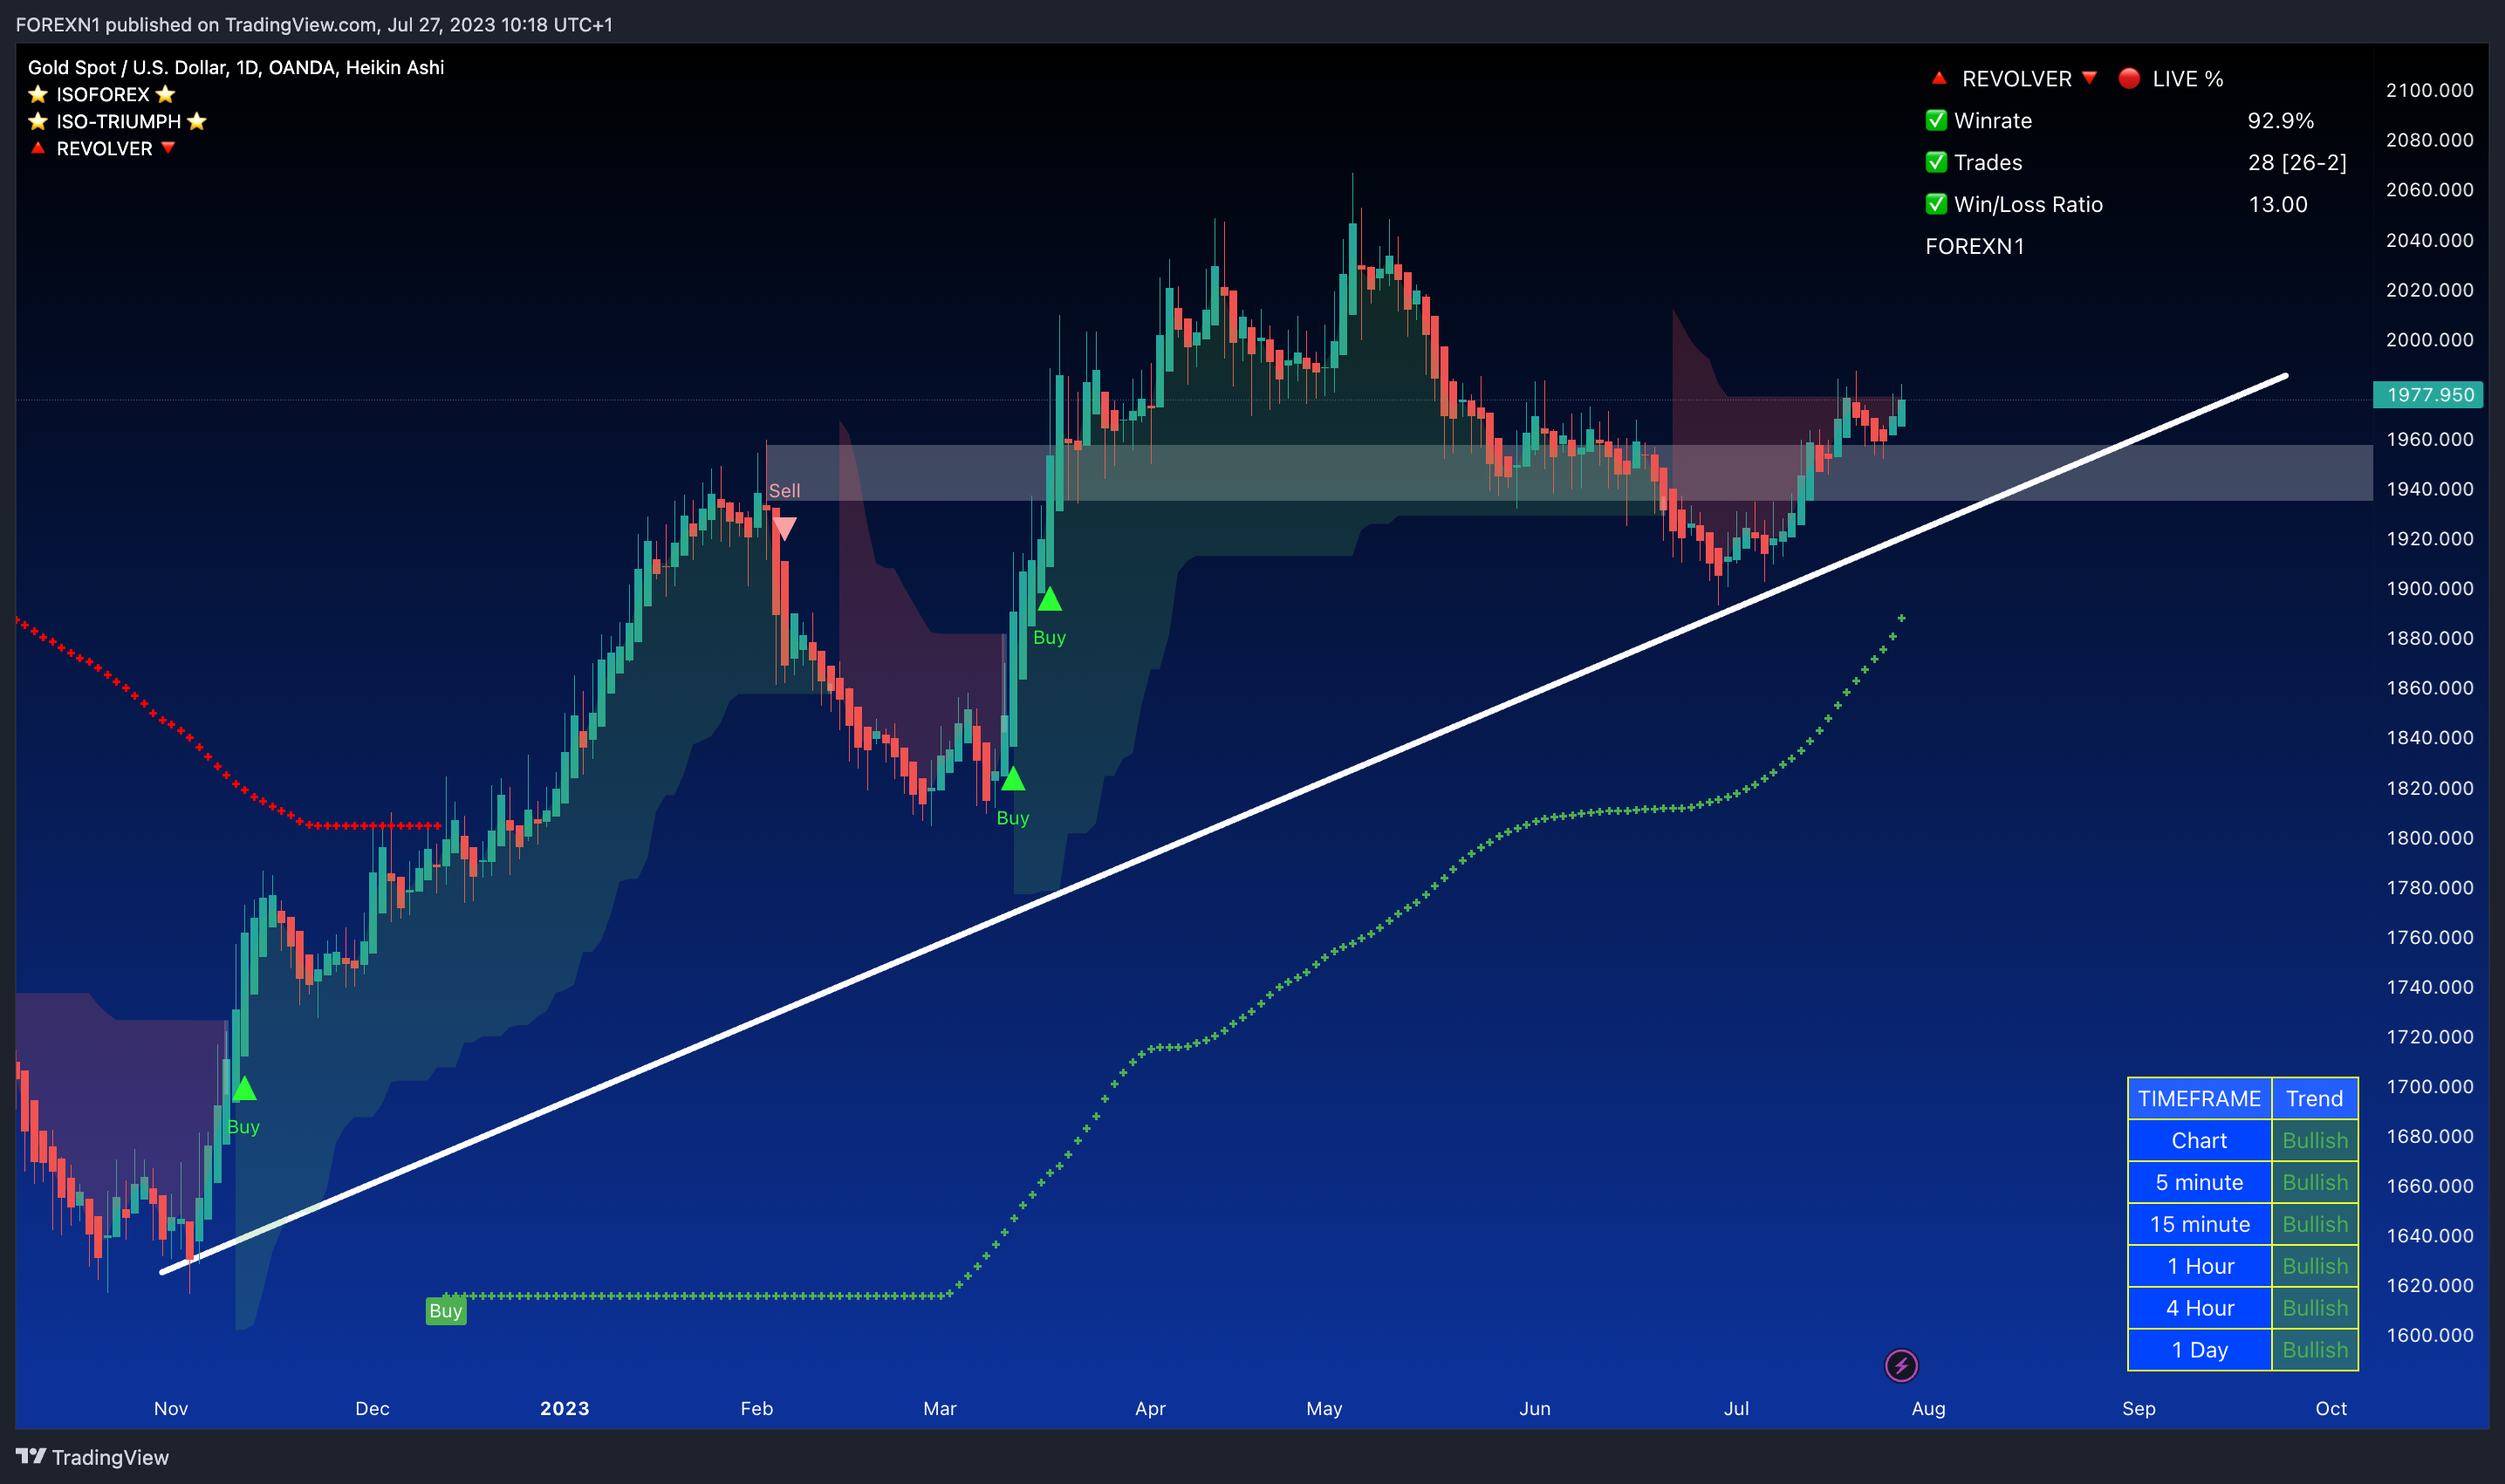Click the 1 Hour row in trend table
Image resolution: width=2505 pixels, height=1484 pixels.
pyautogui.click(x=2242, y=1266)
